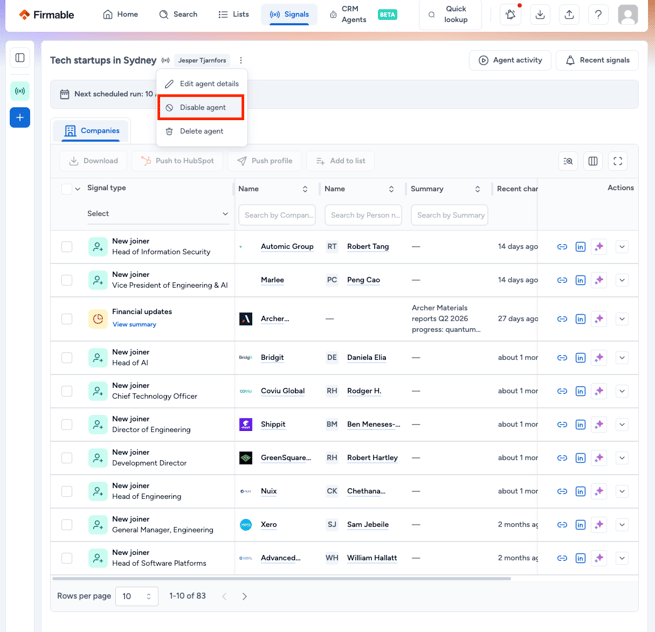Viewport: 655px width, 632px height.
Task: Click the table search filter icon
Action: tap(568, 161)
